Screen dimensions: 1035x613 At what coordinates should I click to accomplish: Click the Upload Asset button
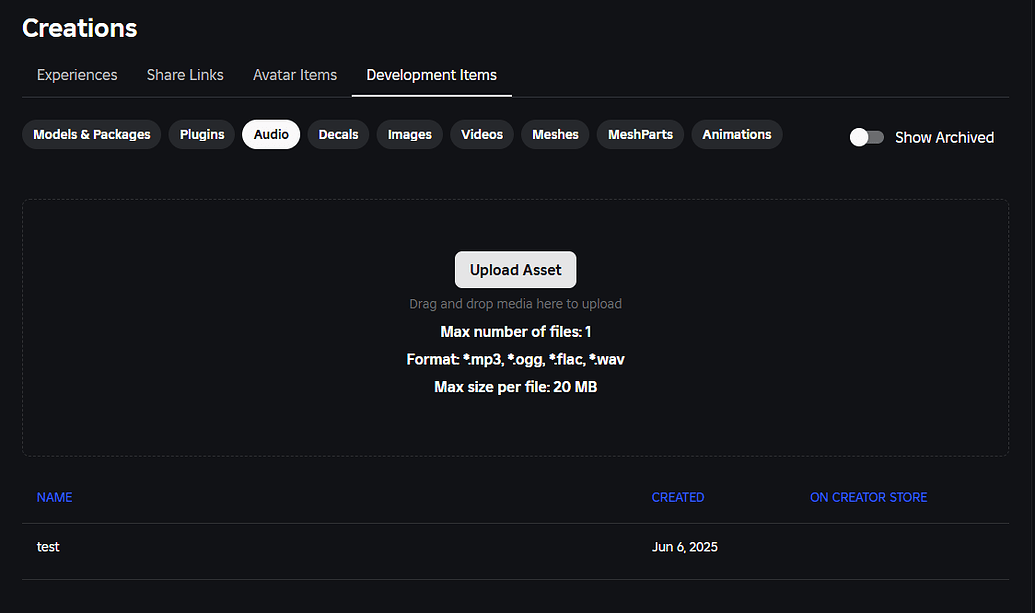515,269
